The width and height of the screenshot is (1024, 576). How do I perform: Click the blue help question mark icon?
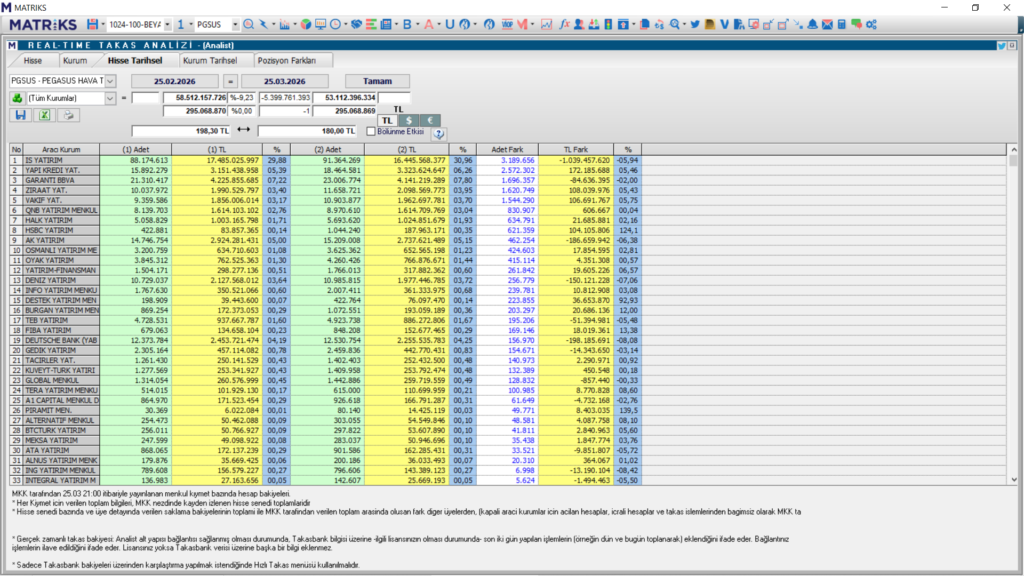tap(438, 132)
